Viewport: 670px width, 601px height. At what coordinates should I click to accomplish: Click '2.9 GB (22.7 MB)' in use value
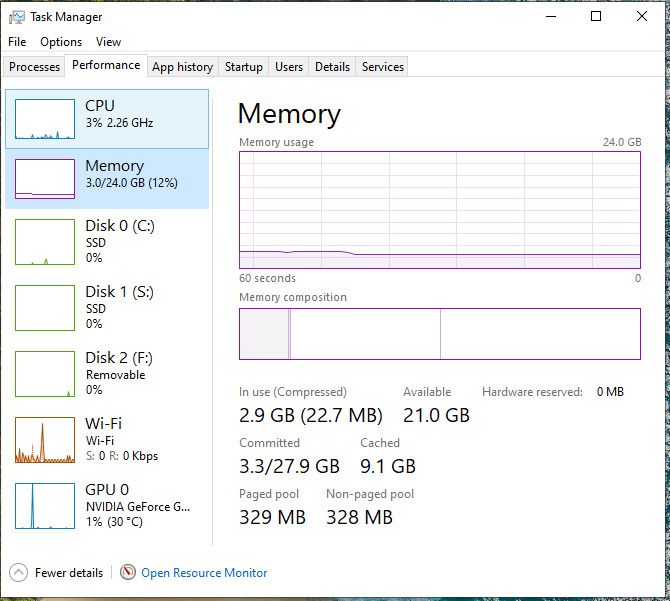[x=311, y=415]
